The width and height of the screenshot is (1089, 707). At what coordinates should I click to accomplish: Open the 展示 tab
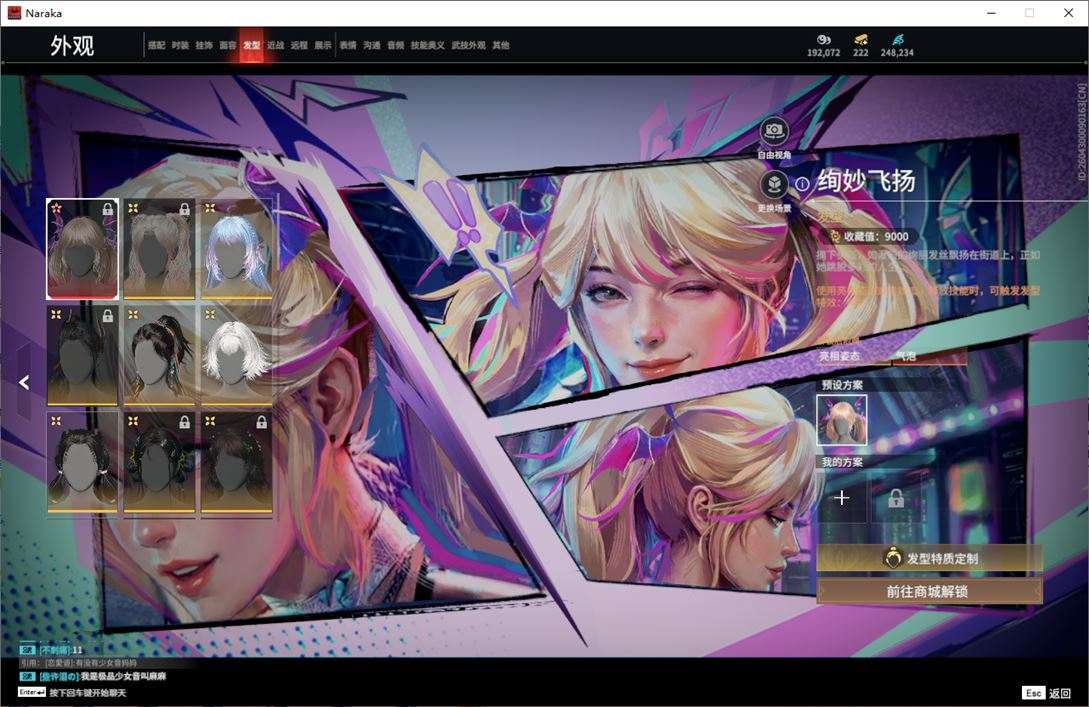323,45
